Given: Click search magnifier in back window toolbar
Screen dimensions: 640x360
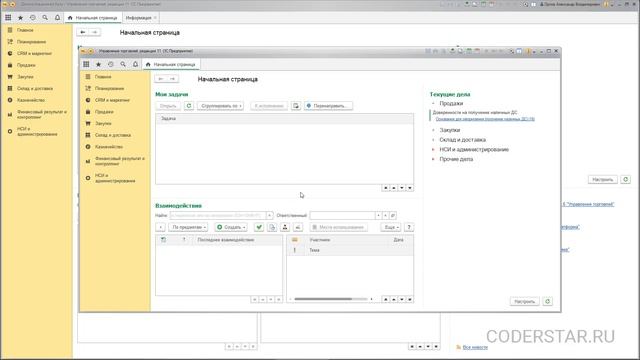Looking at the screenshot, I should [x=45, y=18].
